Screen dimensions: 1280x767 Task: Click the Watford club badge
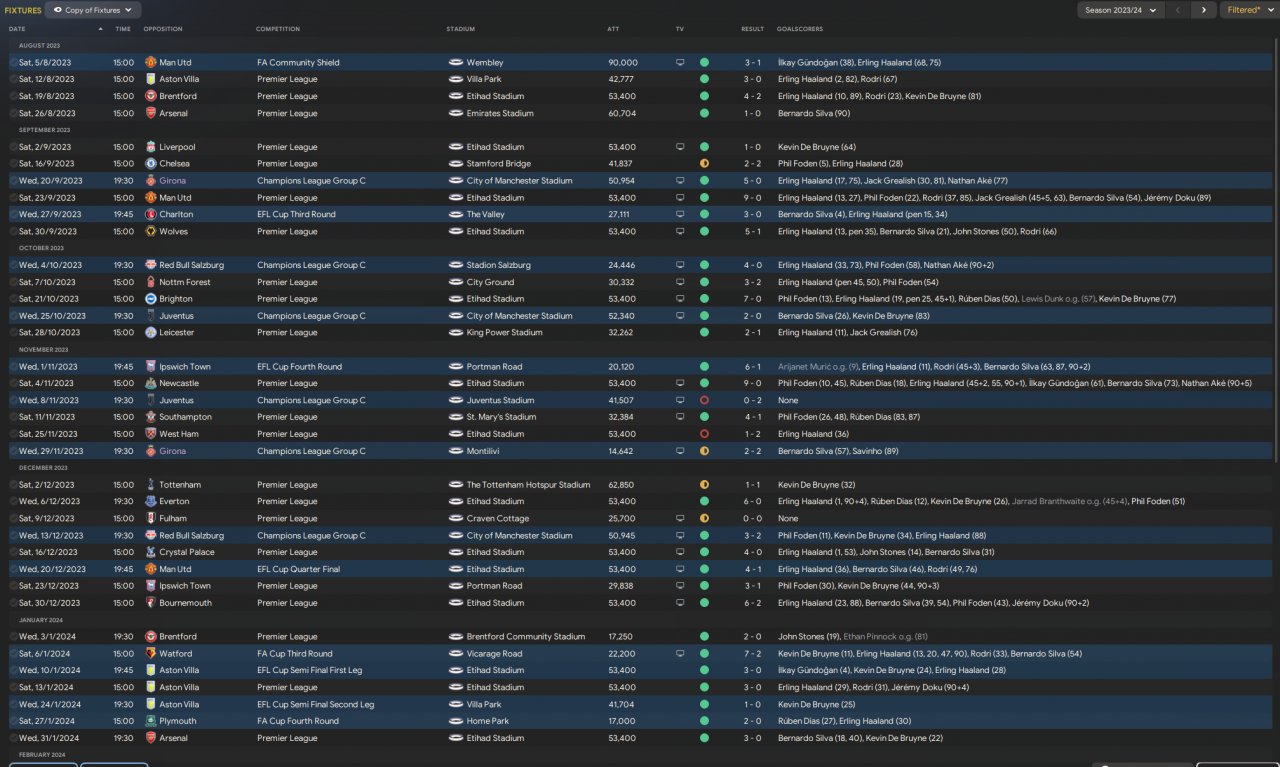pos(151,654)
